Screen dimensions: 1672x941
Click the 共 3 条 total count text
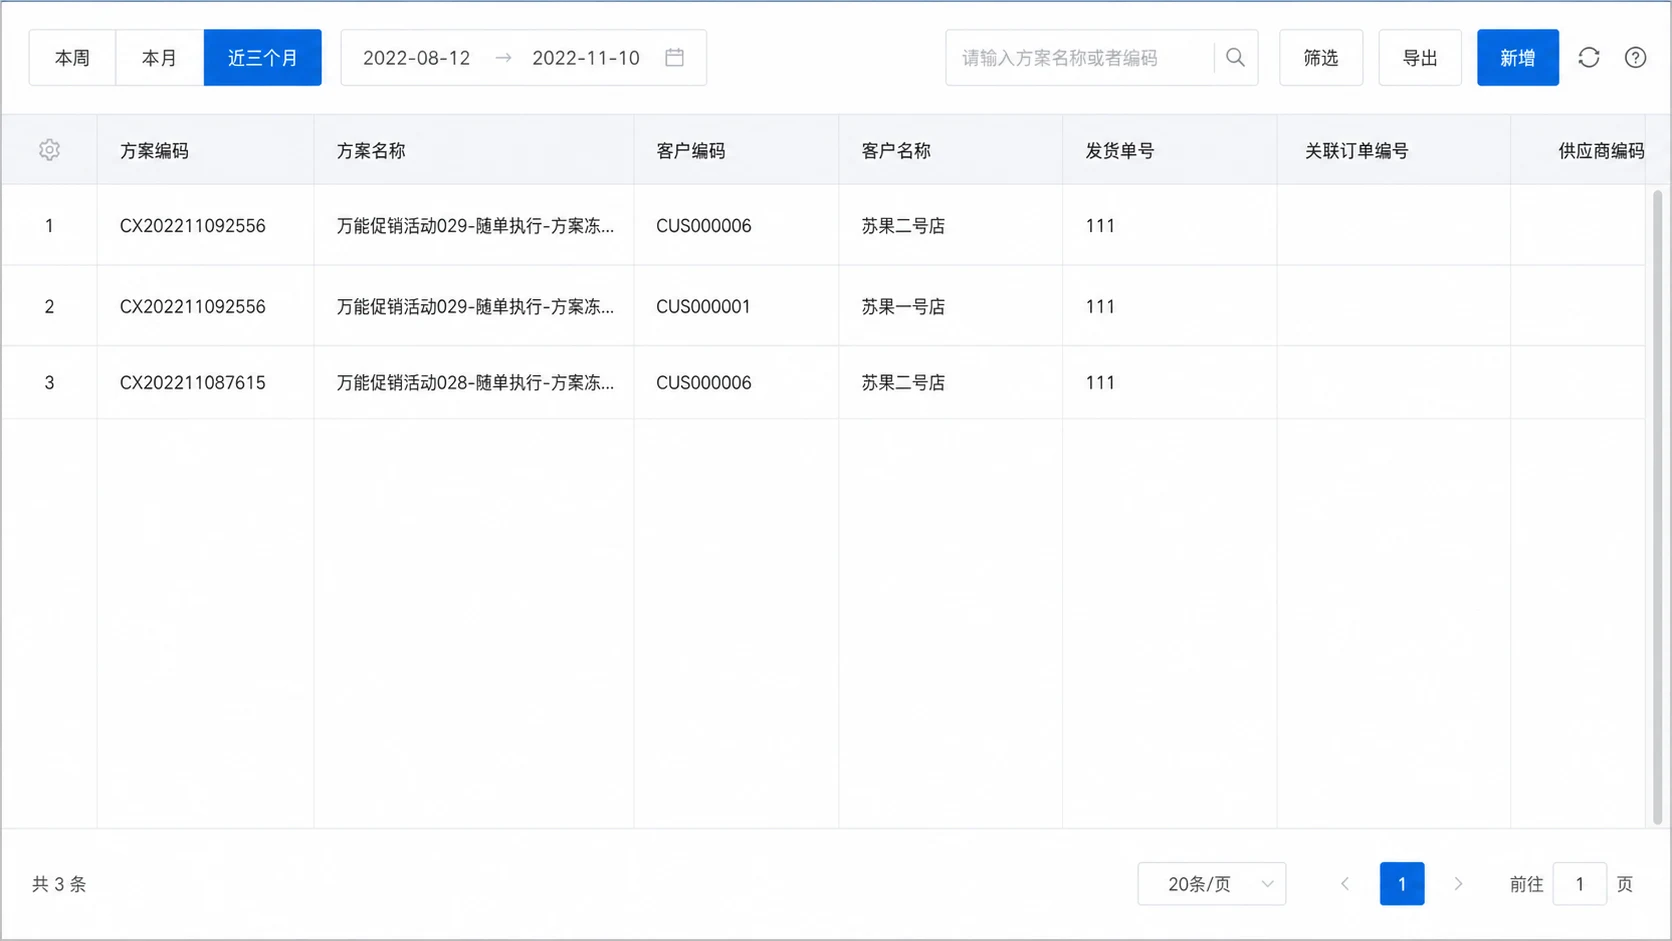[59, 884]
